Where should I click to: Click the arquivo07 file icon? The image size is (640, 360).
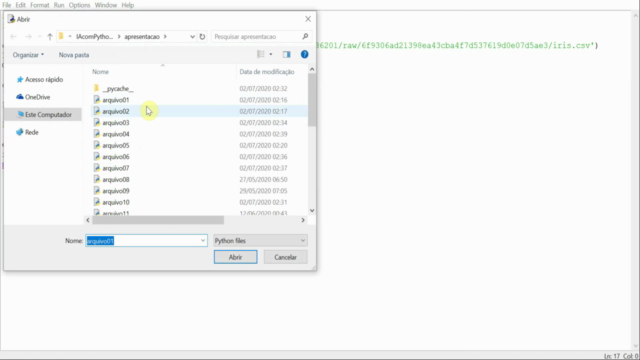[x=97, y=168]
